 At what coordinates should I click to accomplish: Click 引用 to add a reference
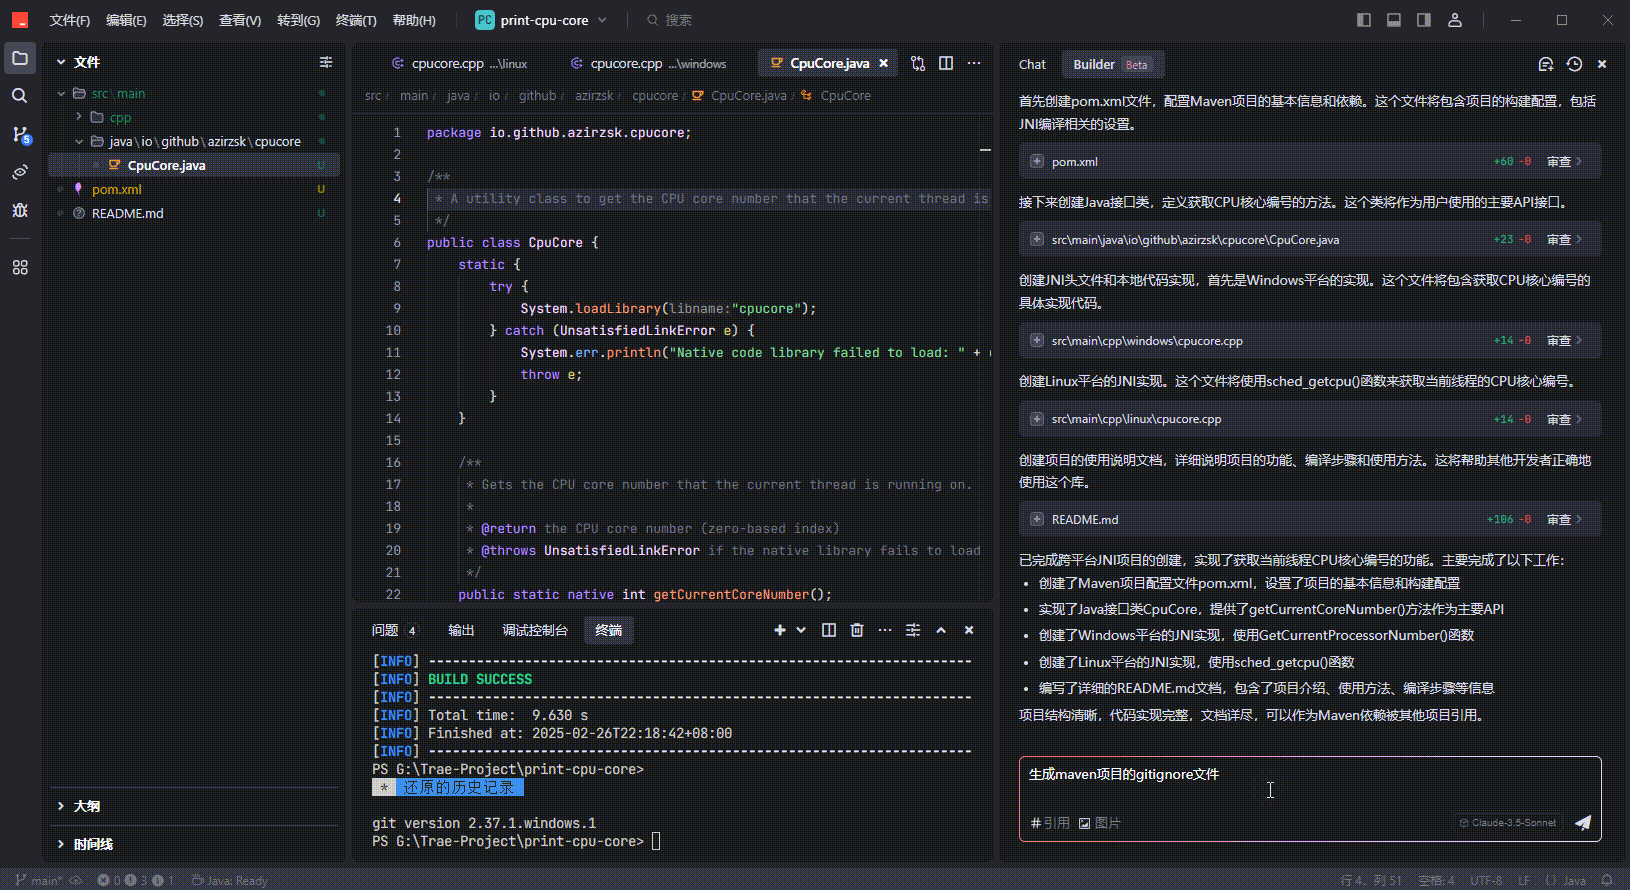tap(1050, 823)
